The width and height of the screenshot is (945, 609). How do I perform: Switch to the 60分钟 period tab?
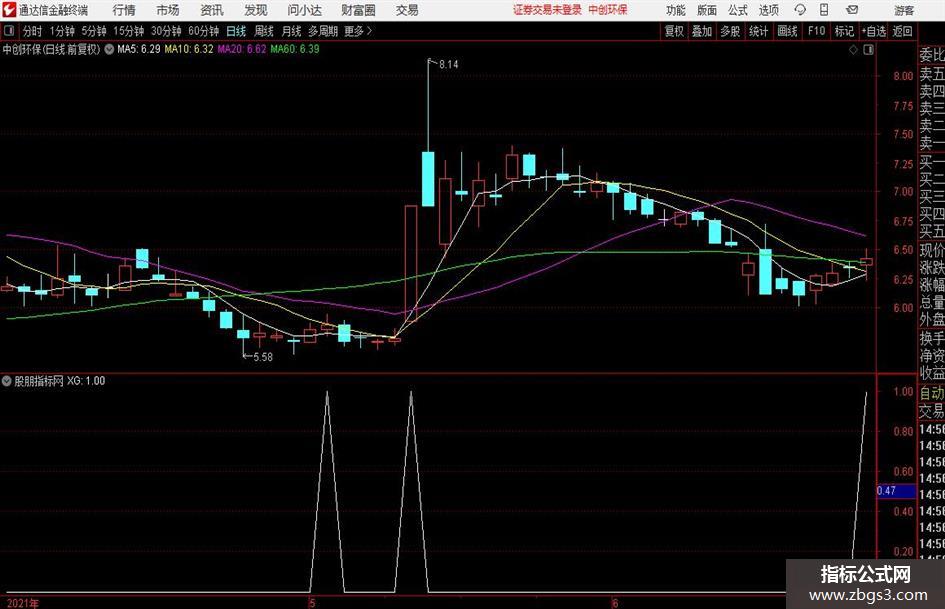pos(204,31)
